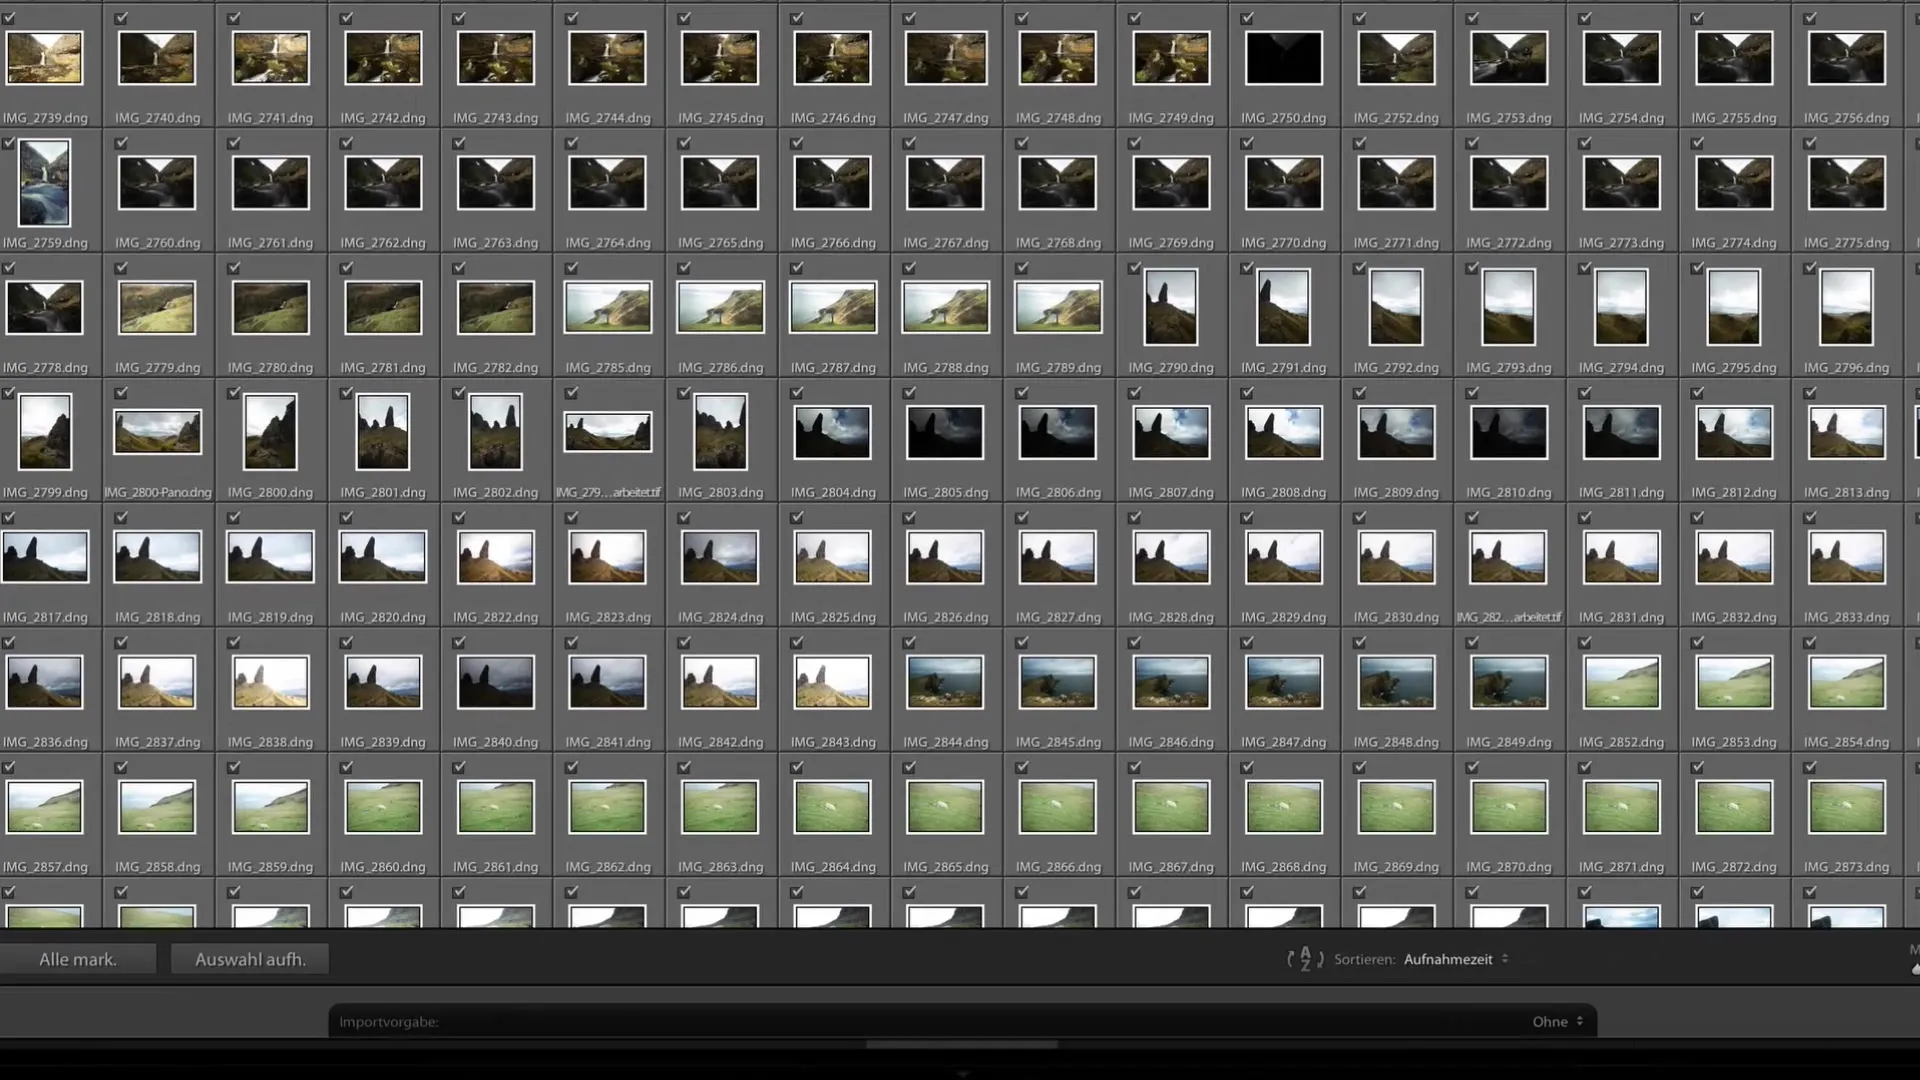Uncheck the checkbox for IMG_2750.dng
Image resolution: width=1920 pixels, height=1080 pixels.
pyautogui.click(x=1247, y=18)
